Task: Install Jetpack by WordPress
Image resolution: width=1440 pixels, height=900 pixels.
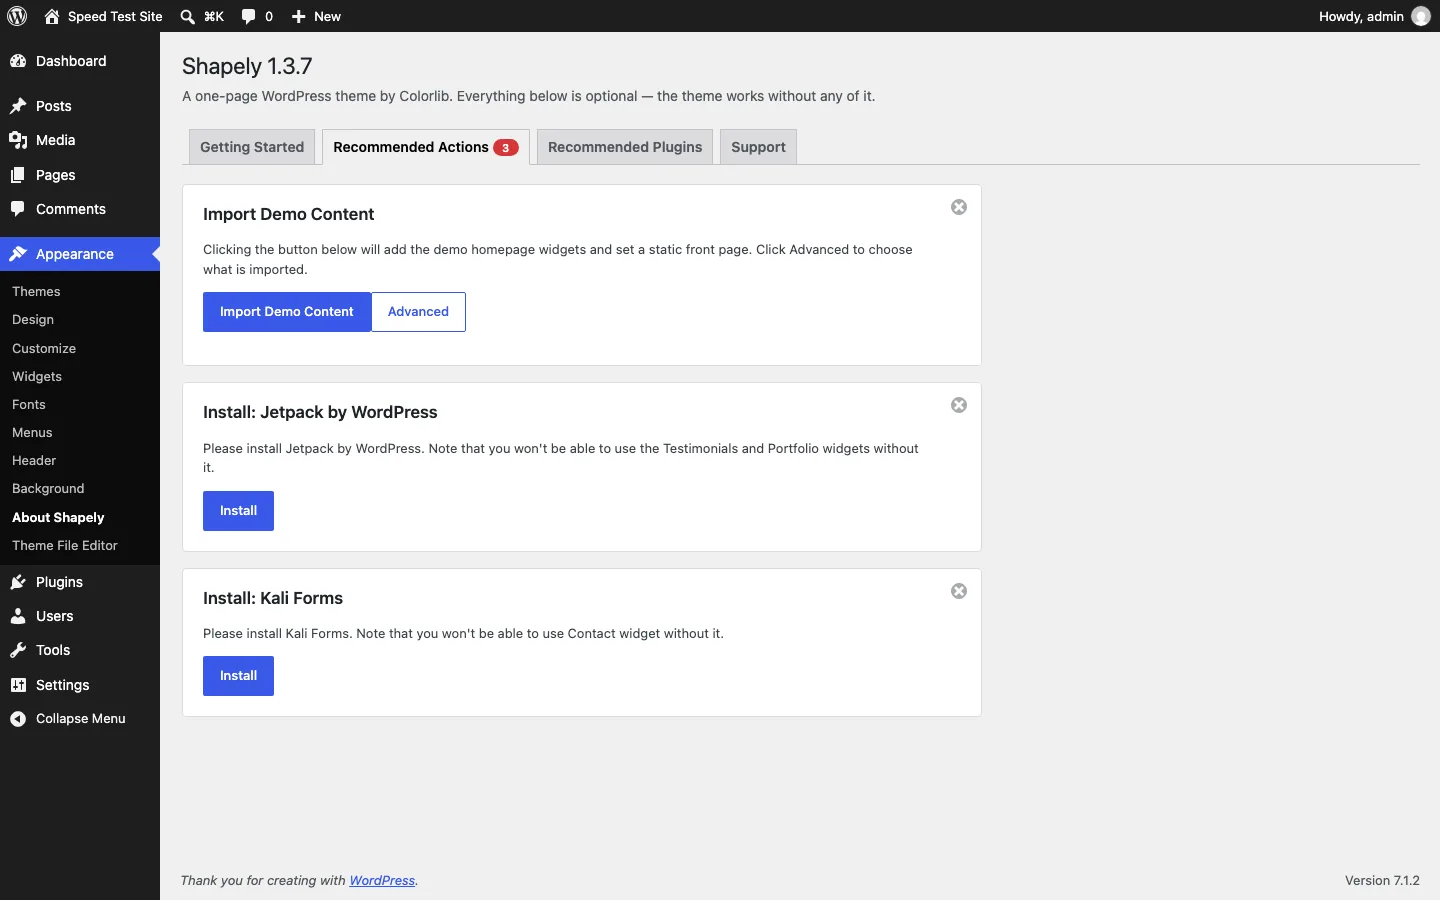Action: tap(238, 511)
